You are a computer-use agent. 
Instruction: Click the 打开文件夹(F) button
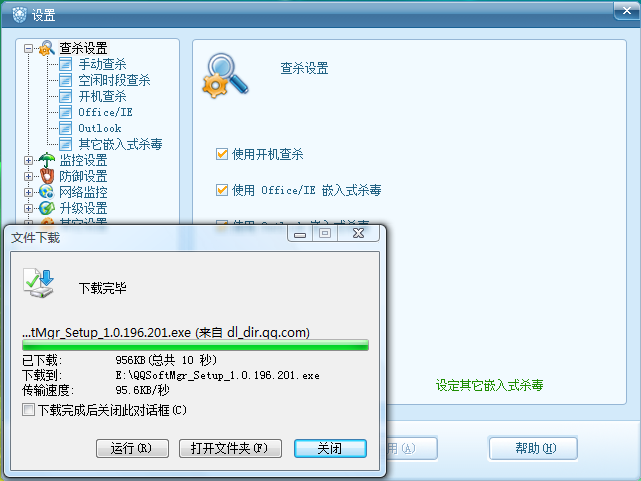point(230,449)
